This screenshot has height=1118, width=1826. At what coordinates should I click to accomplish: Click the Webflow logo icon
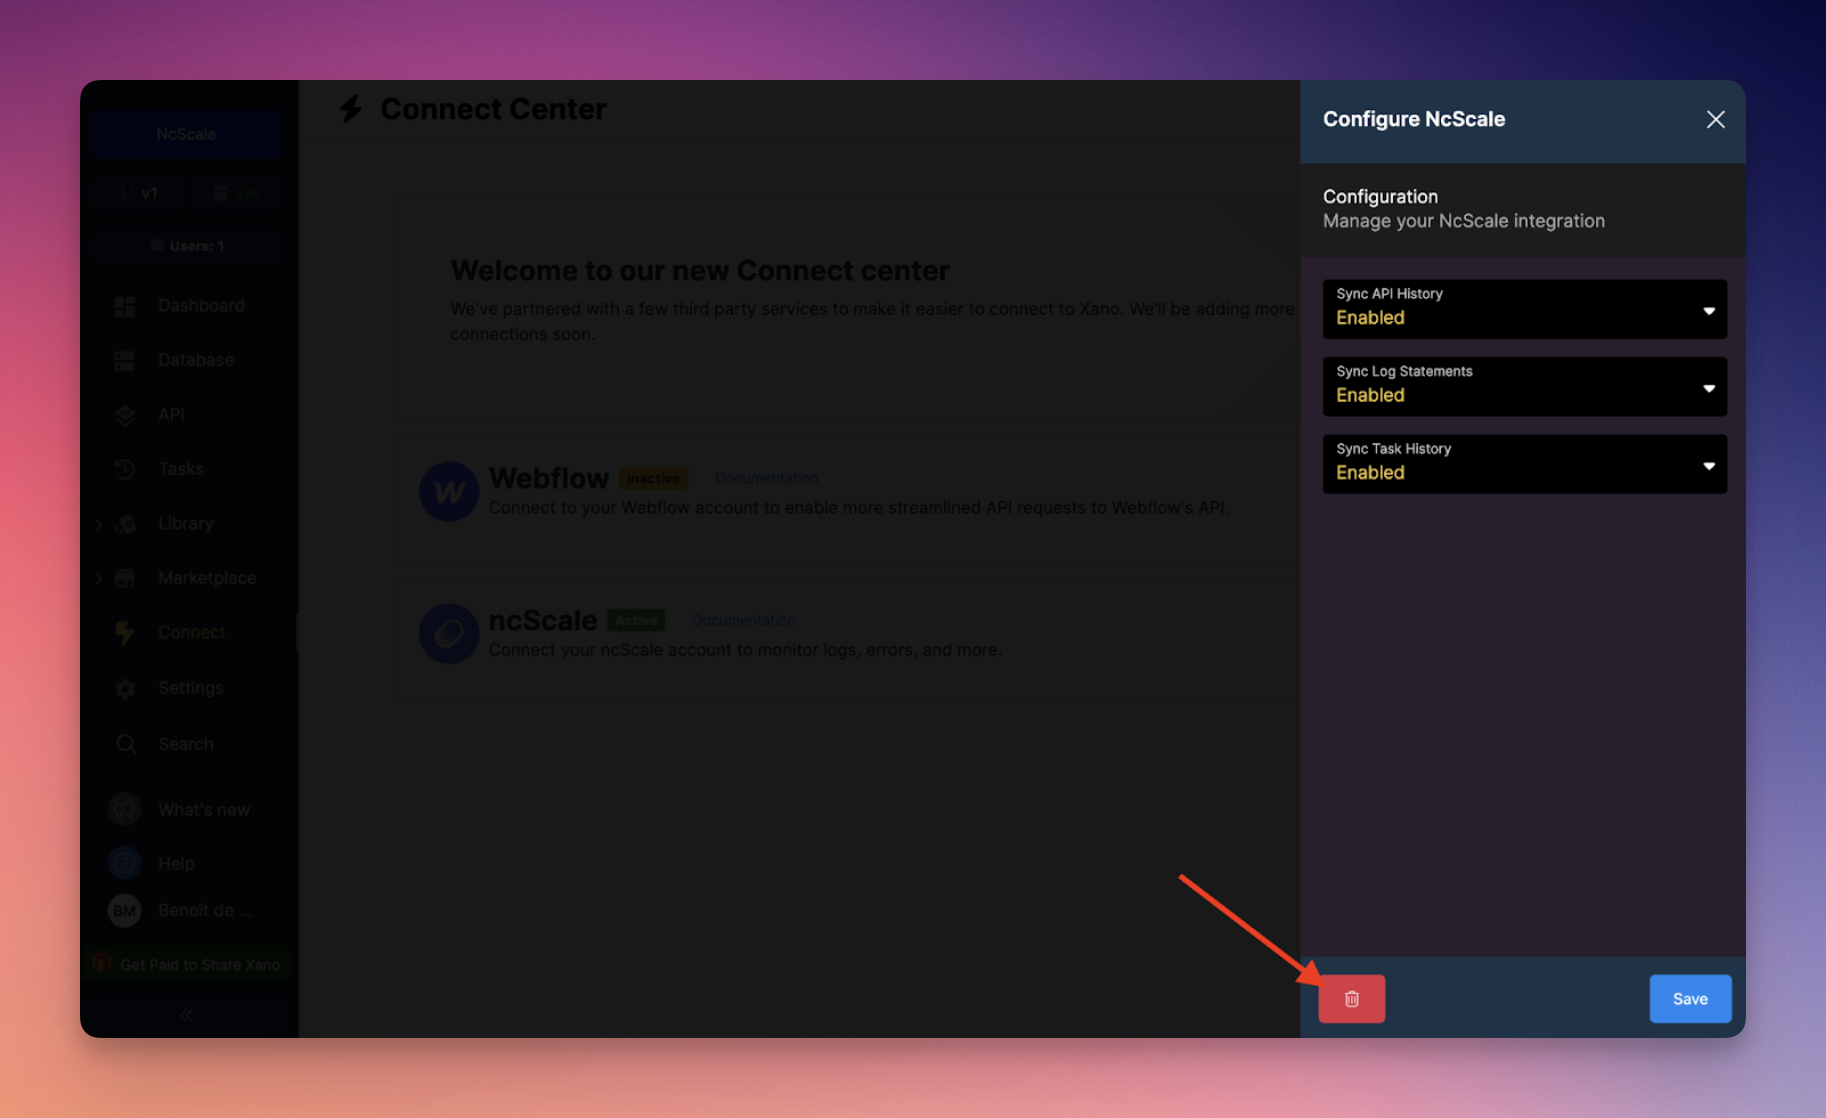click(448, 491)
